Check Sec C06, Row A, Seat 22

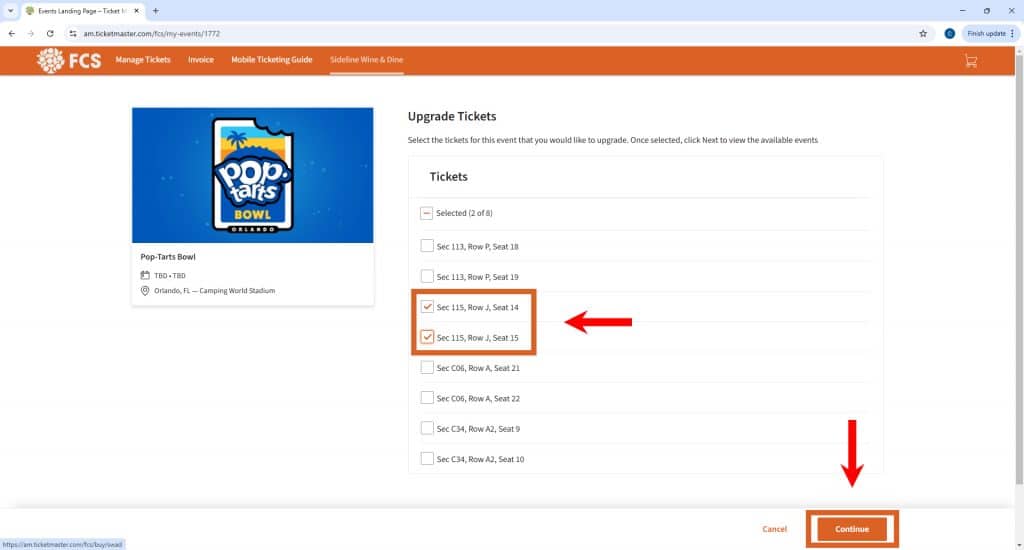[x=426, y=398]
